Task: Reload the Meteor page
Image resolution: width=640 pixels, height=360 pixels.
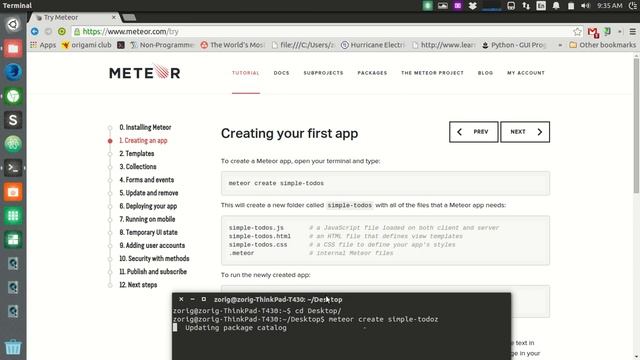Action: [x=62, y=31]
